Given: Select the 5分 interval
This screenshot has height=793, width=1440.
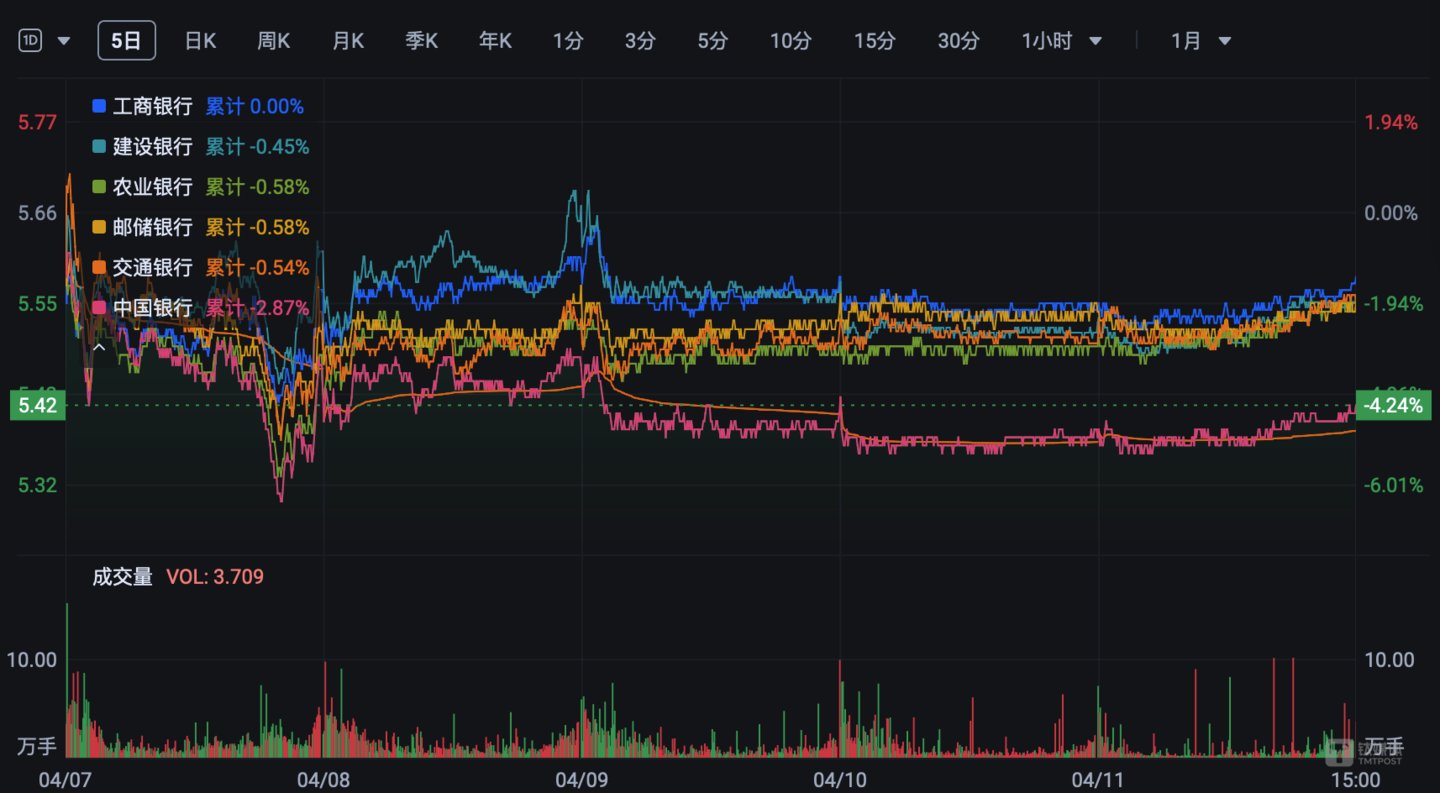Looking at the screenshot, I should click(x=711, y=41).
